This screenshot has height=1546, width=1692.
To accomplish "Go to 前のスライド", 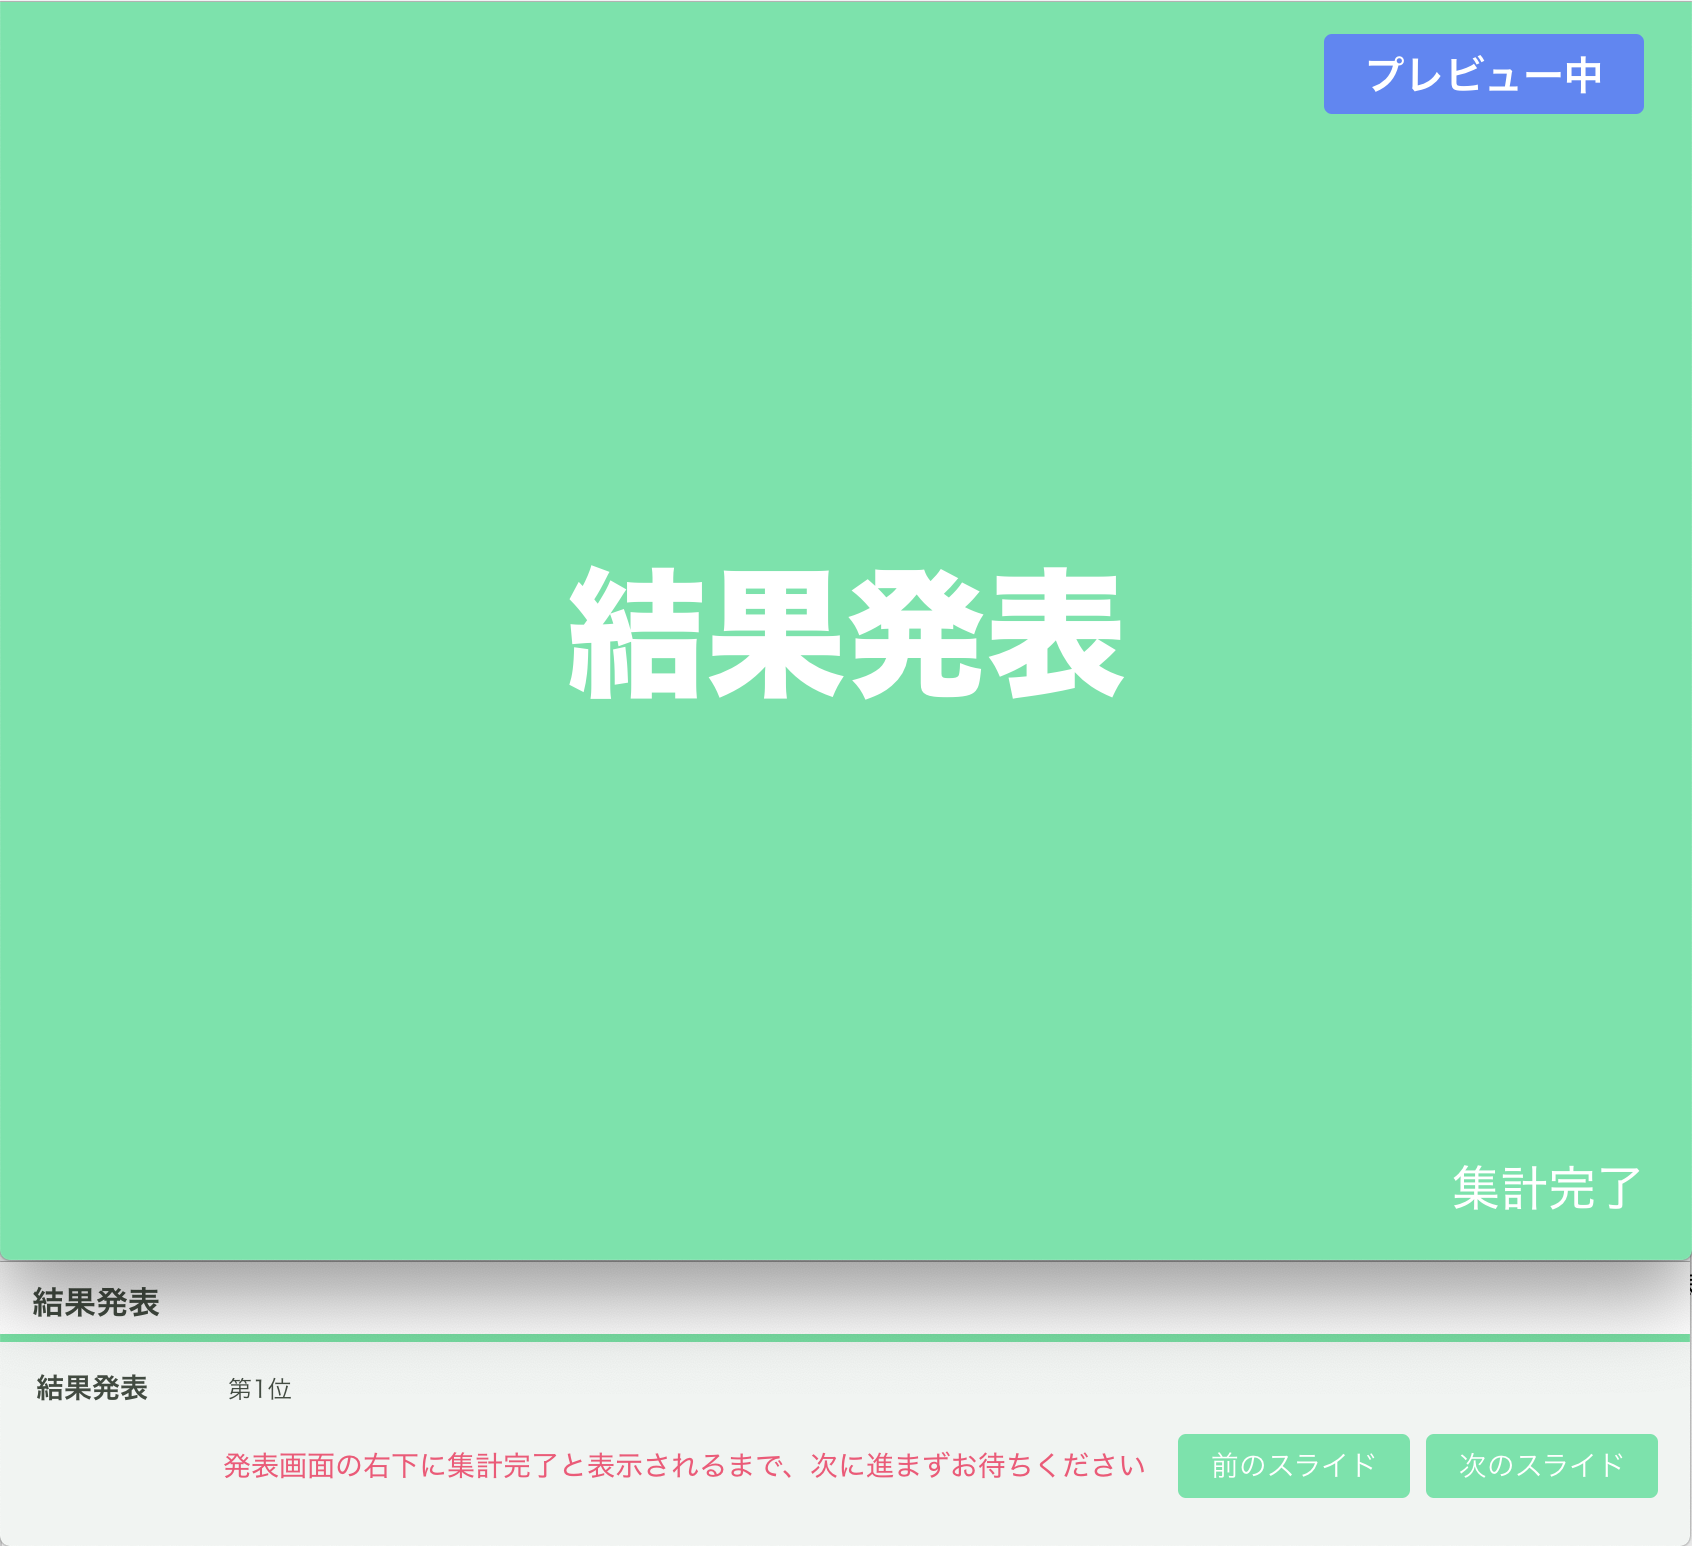I will point(1293,1466).
